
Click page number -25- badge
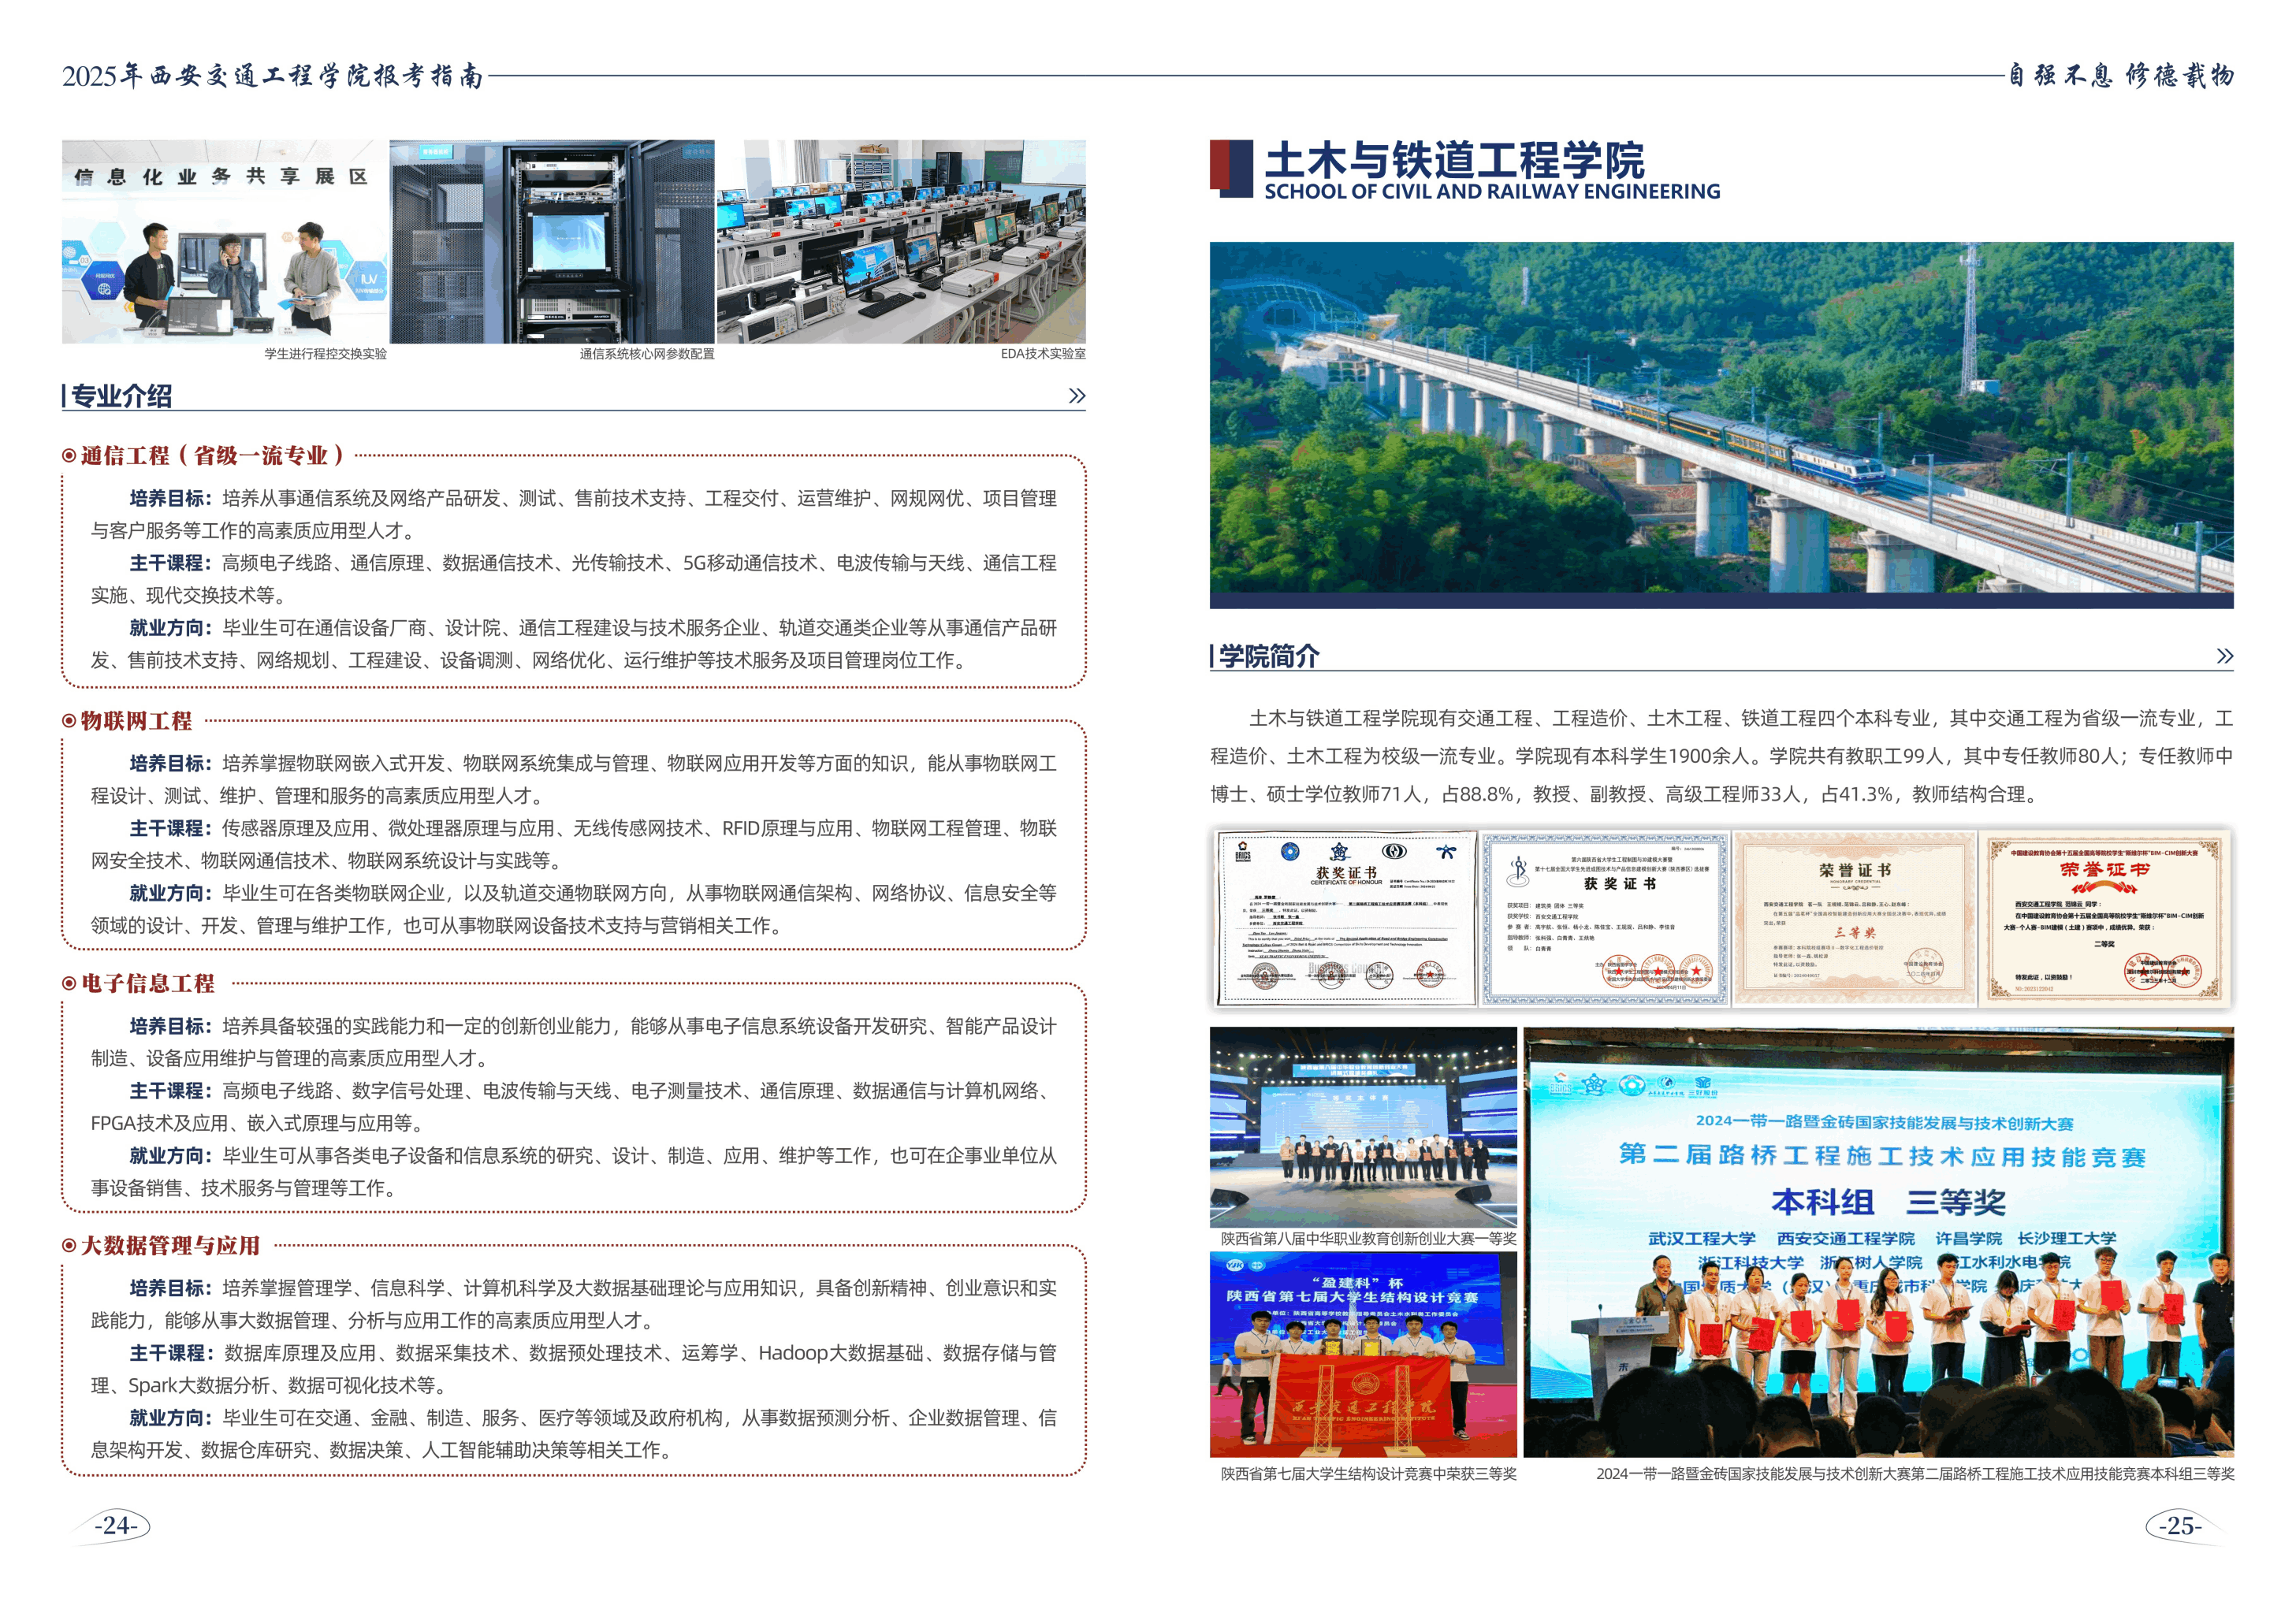point(2179,1525)
